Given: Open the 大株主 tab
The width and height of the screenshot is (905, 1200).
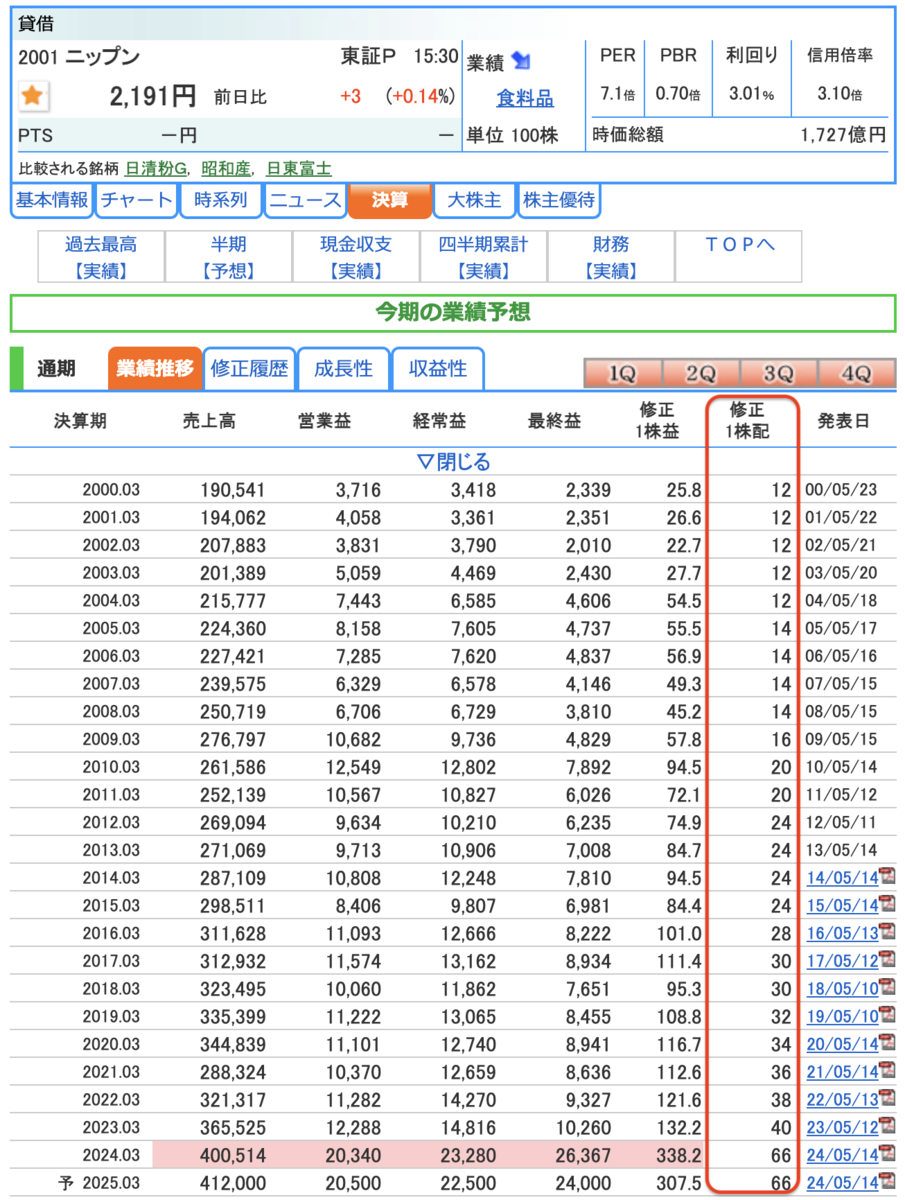Looking at the screenshot, I should pyautogui.click(x=474, y=200).
